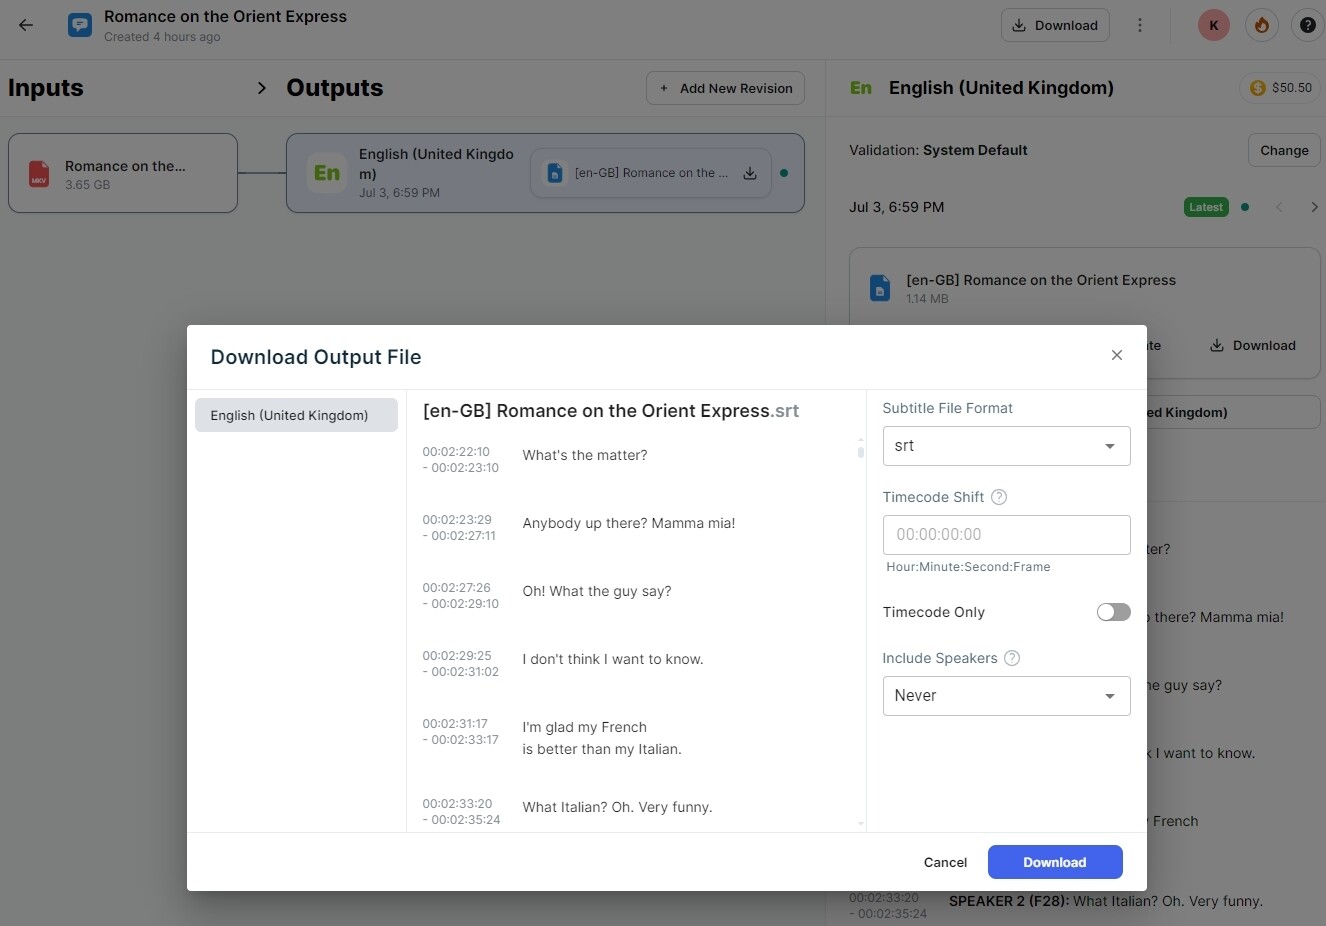
Task: Click the Timecode Shift input field
Action: (x=1005, y=535)
